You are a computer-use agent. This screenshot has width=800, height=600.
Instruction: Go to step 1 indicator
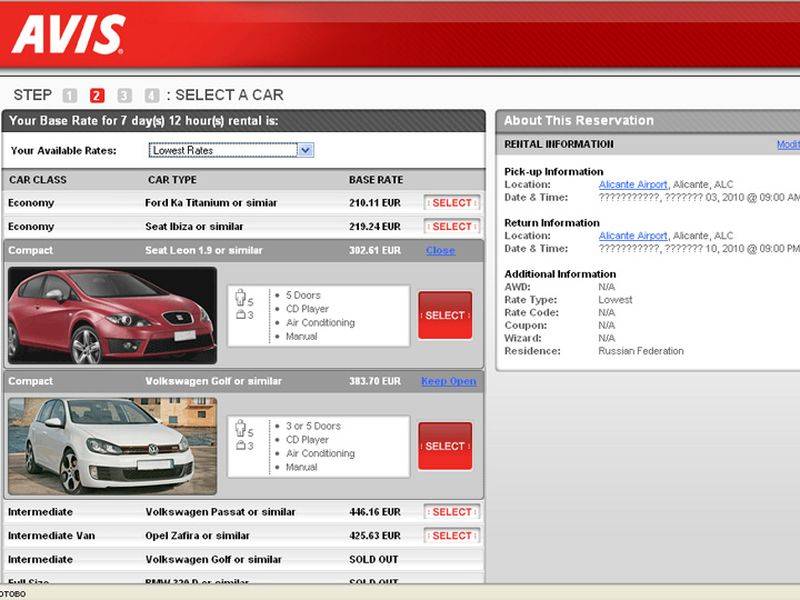pos(70,95)
